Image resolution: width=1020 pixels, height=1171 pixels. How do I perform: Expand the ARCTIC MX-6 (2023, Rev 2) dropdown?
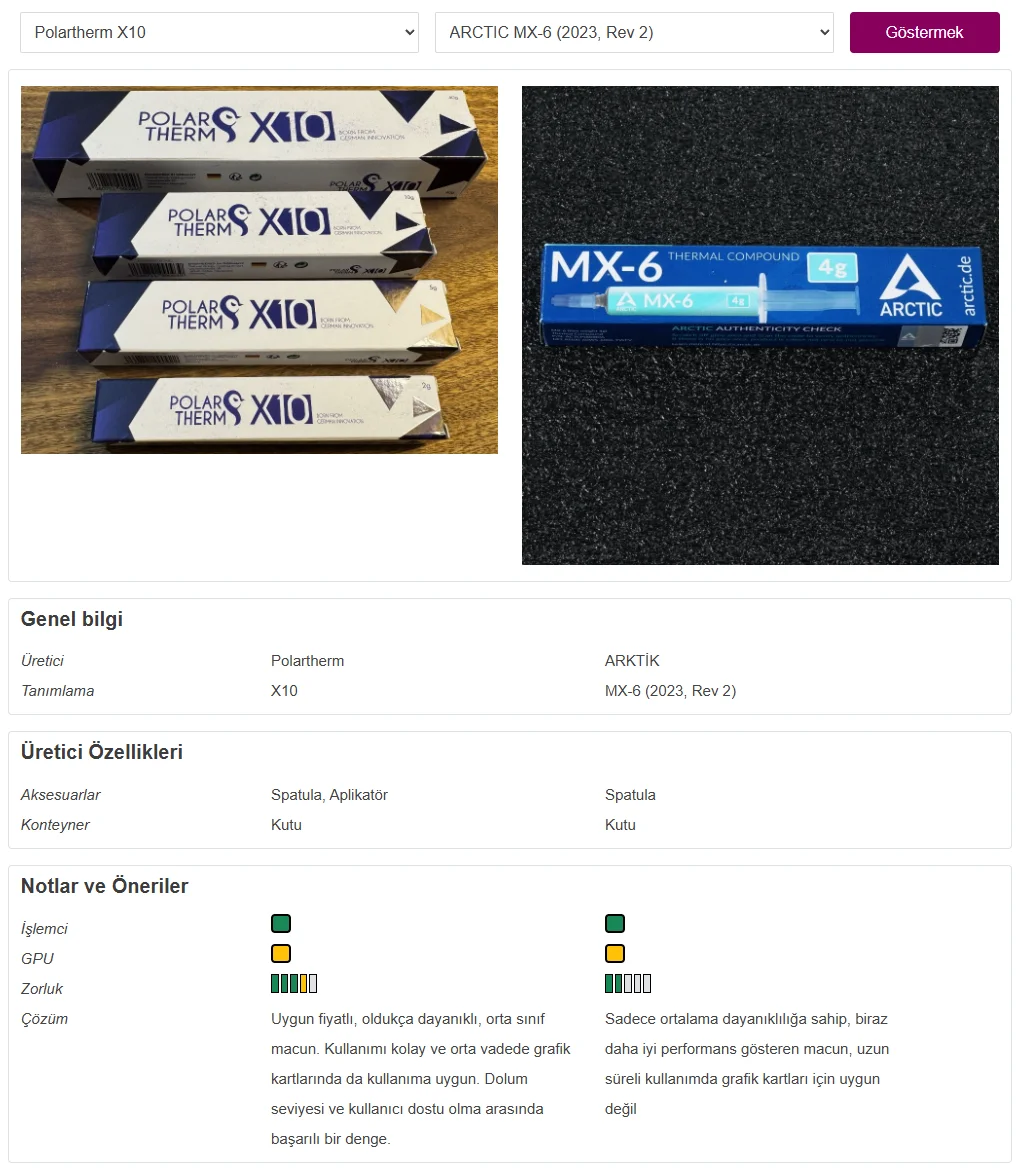(x=634, y=32)
